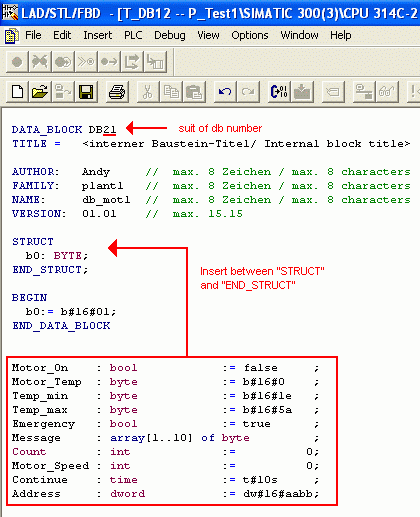
Task: Click the Address variable name
Action: pos(36,494)
